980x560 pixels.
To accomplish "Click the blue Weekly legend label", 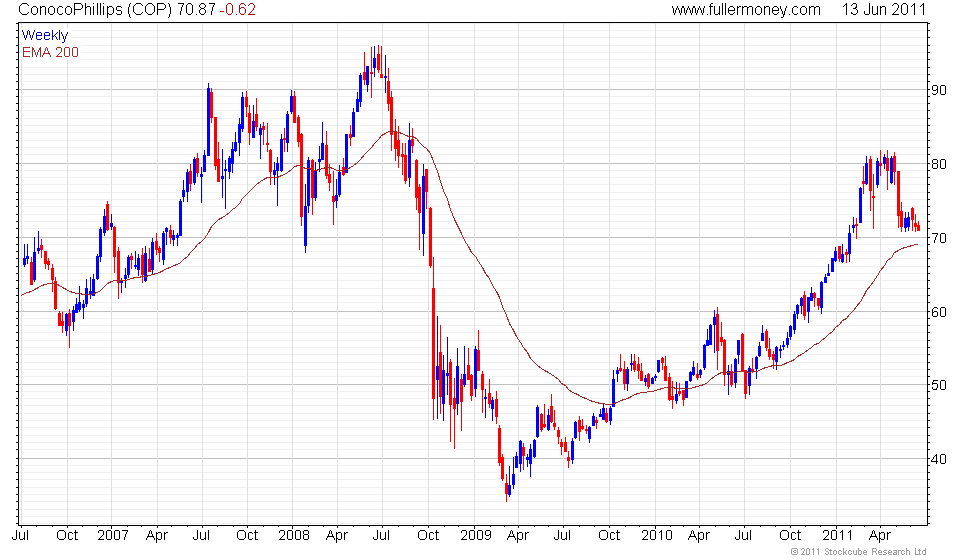I will pos(45,36).
